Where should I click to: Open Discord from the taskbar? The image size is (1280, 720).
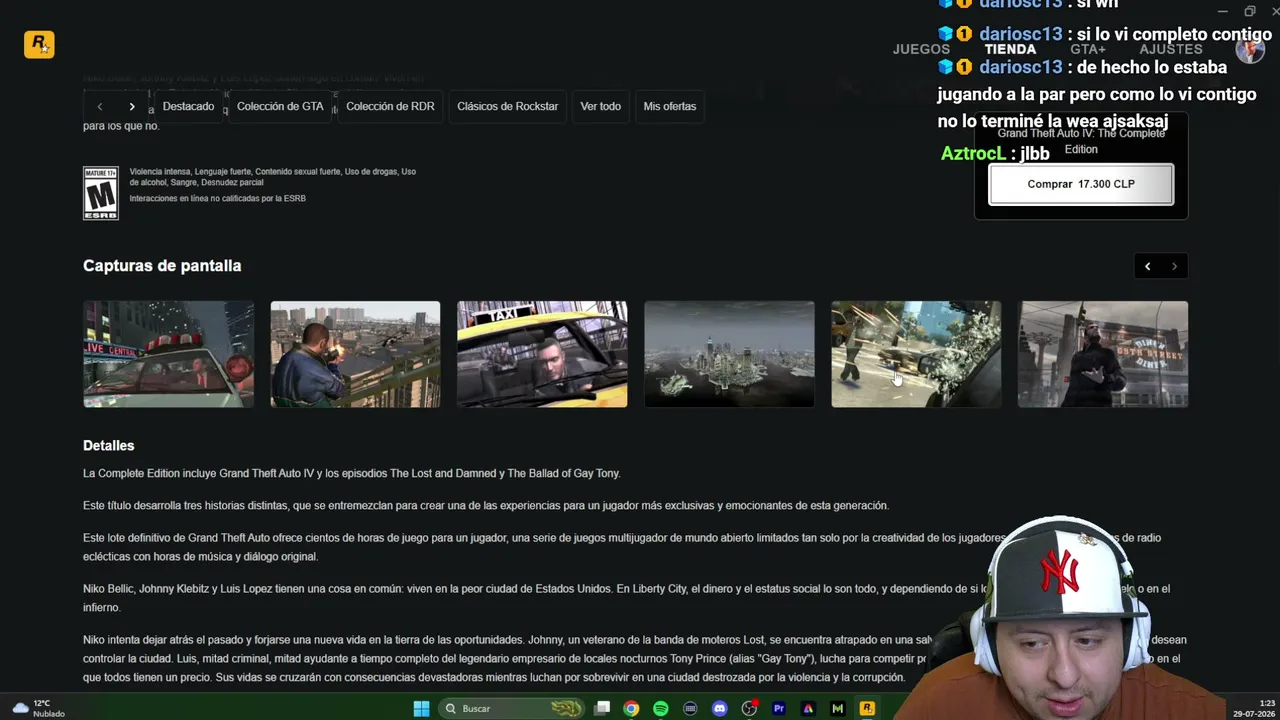719,709
